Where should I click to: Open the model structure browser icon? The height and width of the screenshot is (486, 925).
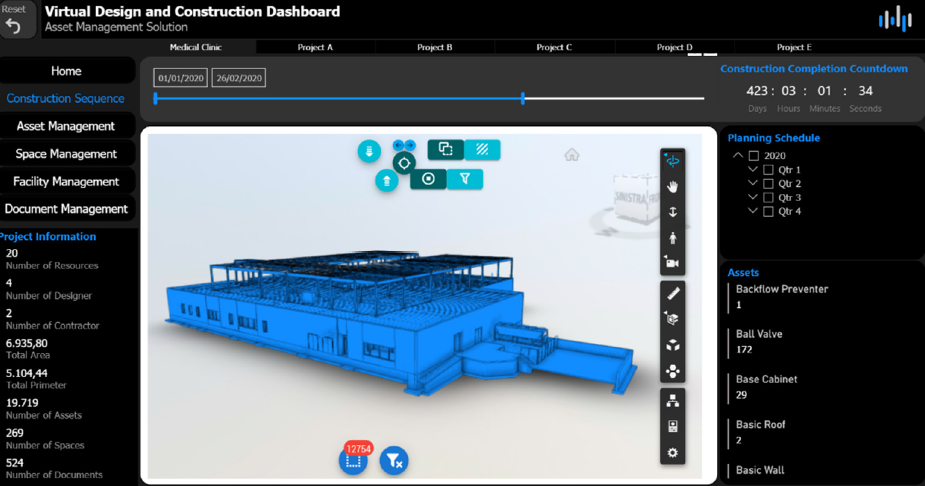point(673,401)
